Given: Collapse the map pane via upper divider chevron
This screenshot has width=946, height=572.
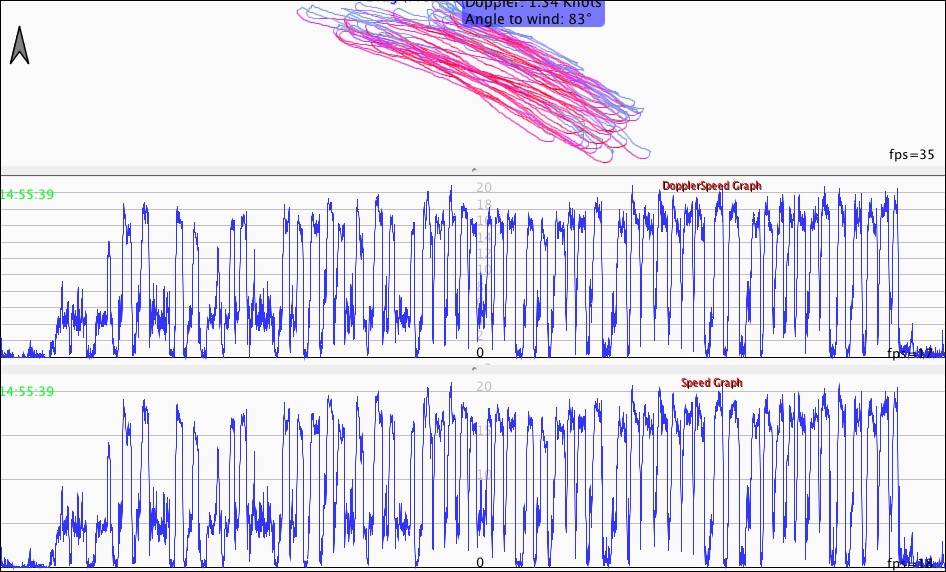Looking at the screenshot, I should [x=473, y=171].
